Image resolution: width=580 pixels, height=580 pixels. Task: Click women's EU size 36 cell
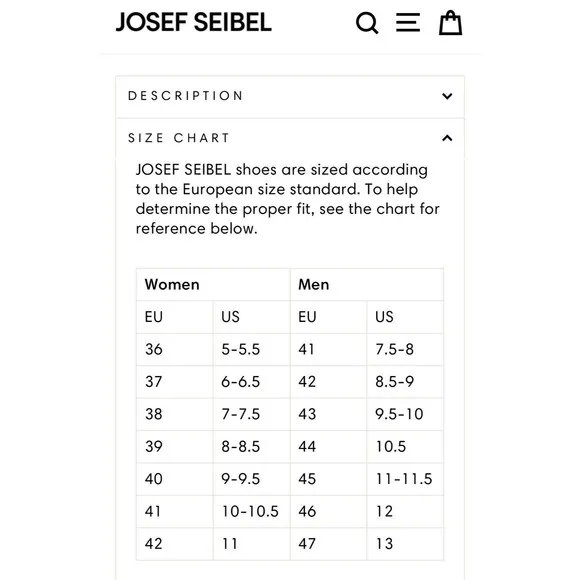pos(175,349)
